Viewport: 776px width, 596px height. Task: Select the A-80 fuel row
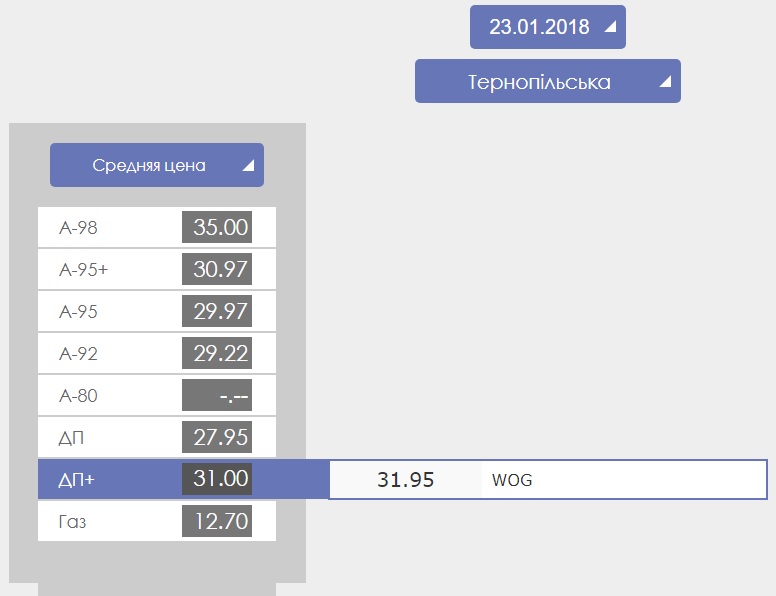pos(157,396)
